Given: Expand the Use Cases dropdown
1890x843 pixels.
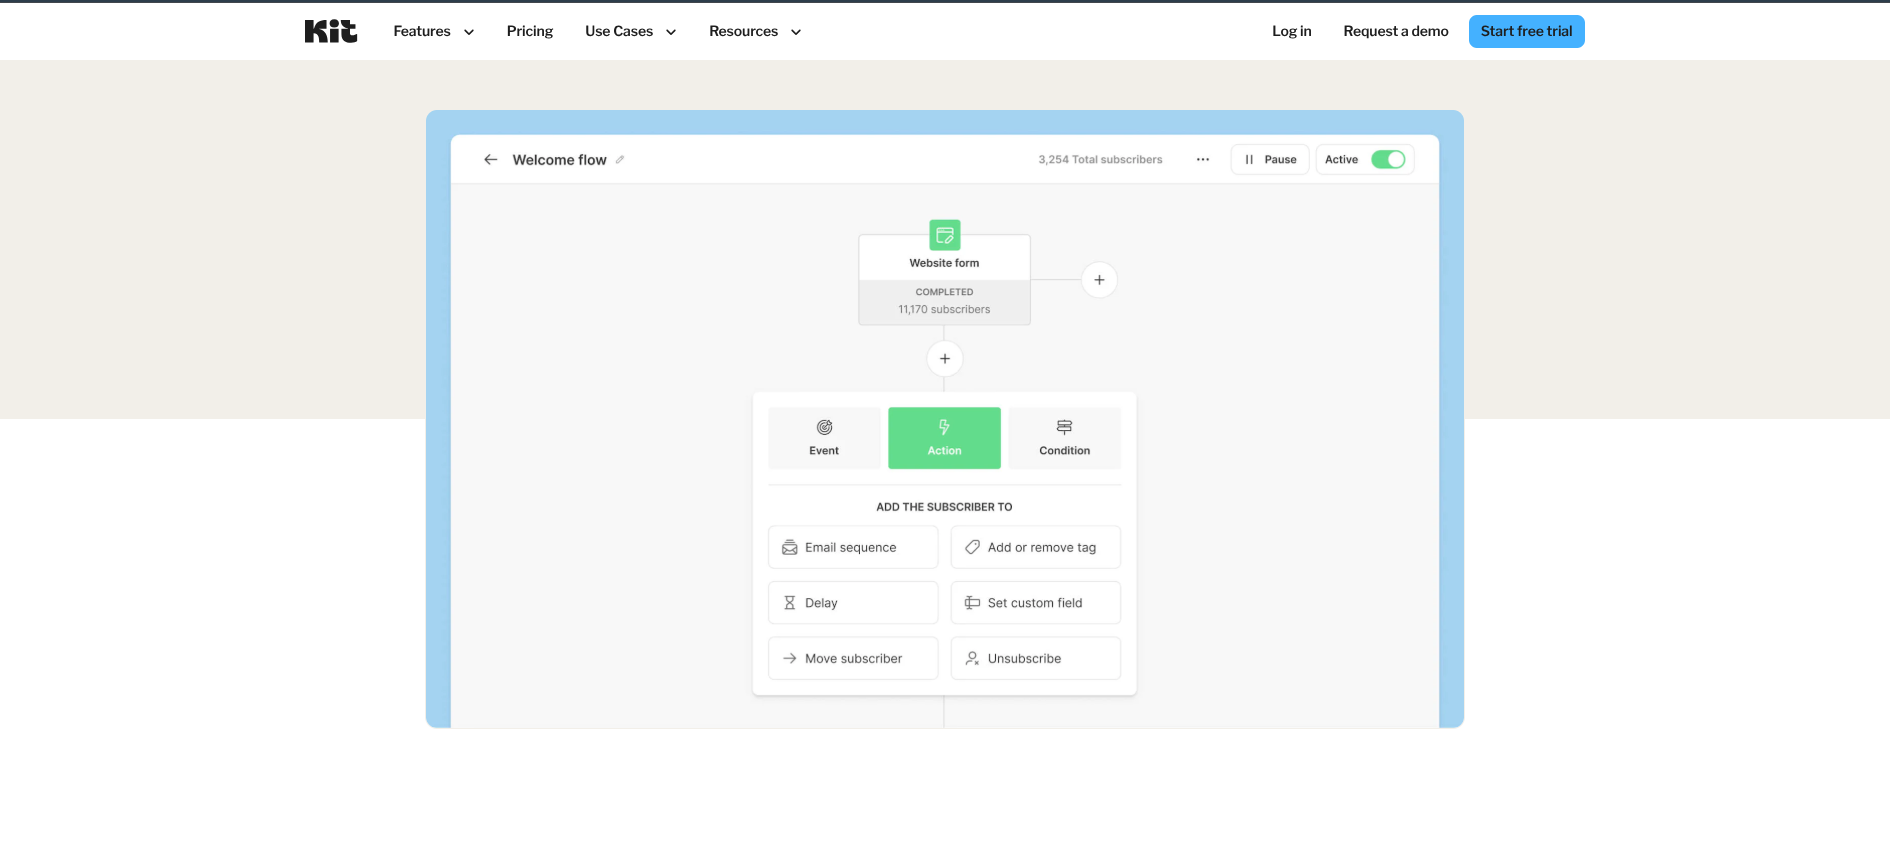Looking at the screenshot, I should pos(630,31).
